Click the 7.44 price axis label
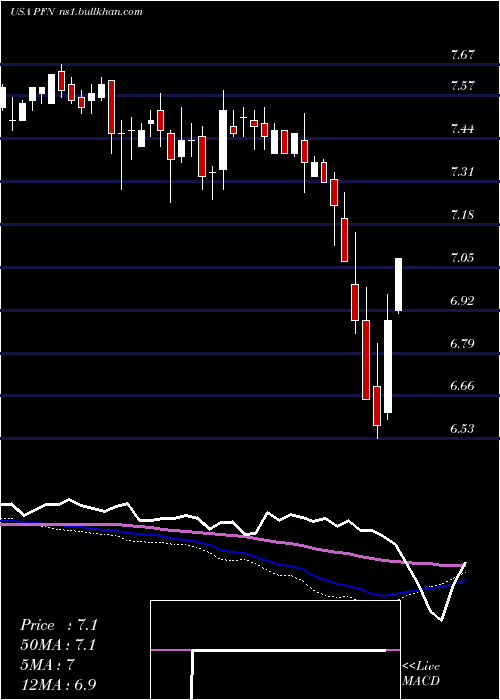 [x=462, y=129]
